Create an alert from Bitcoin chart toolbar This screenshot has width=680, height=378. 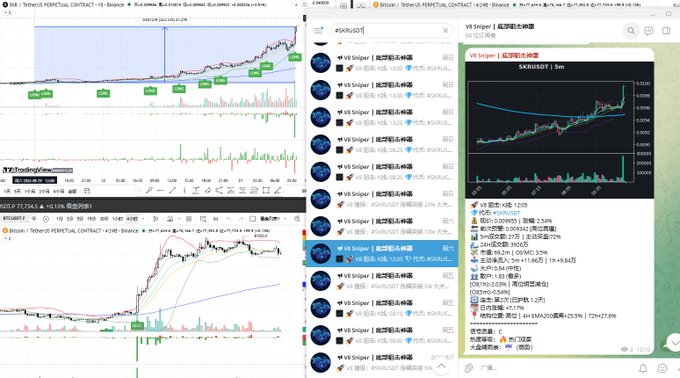click(x=203, y=218)
